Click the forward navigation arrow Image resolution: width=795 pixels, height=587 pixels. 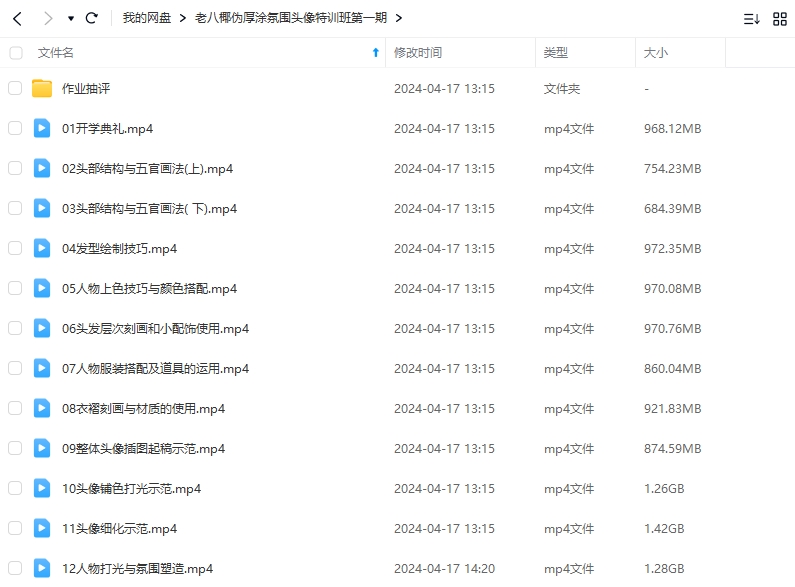48,18
